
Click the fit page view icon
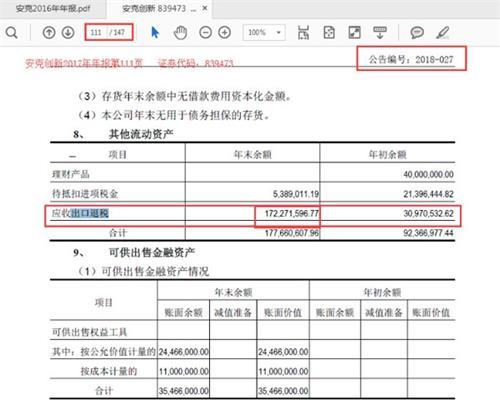pyautogui.click(x=329, y=33)
